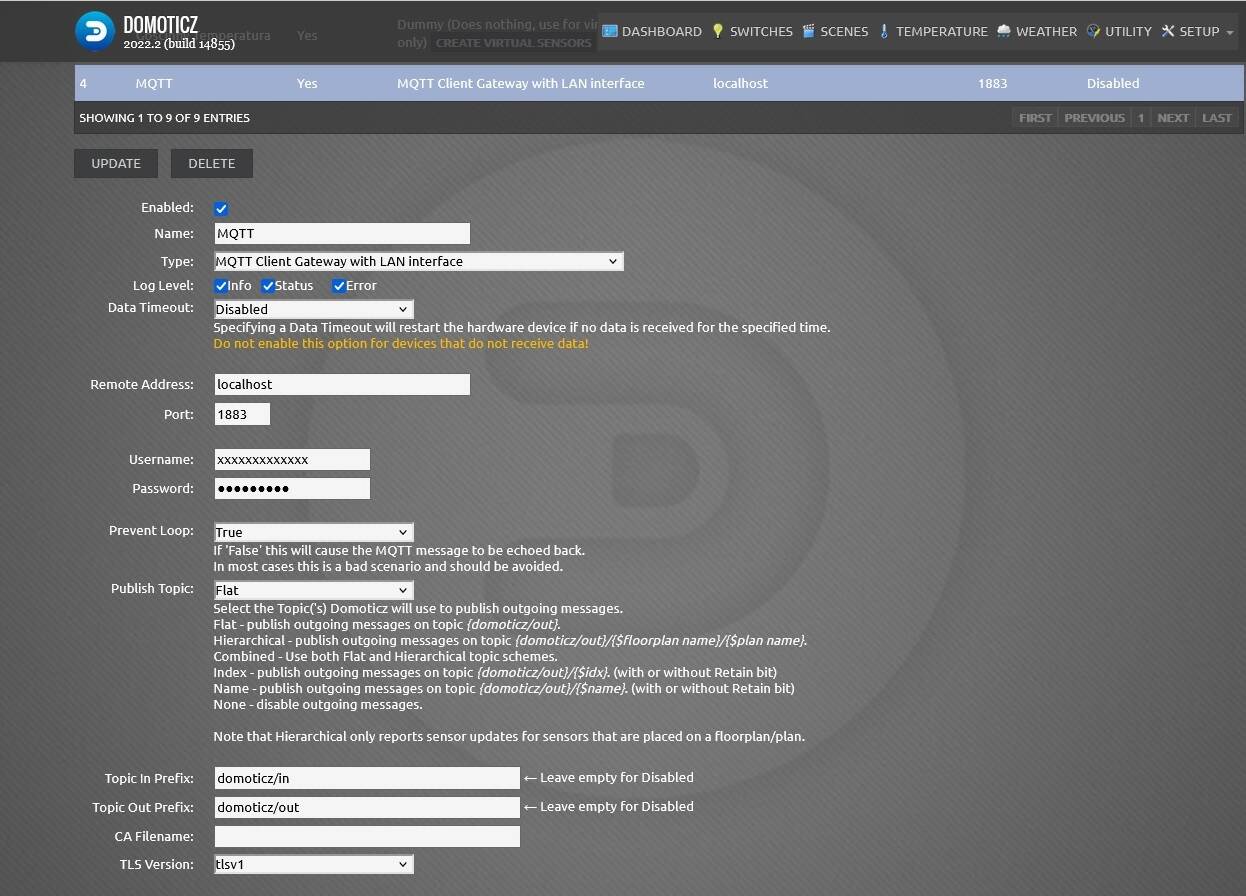Click the 'Showing 1 to 9 of 9 entries' text

pos(165,118)
